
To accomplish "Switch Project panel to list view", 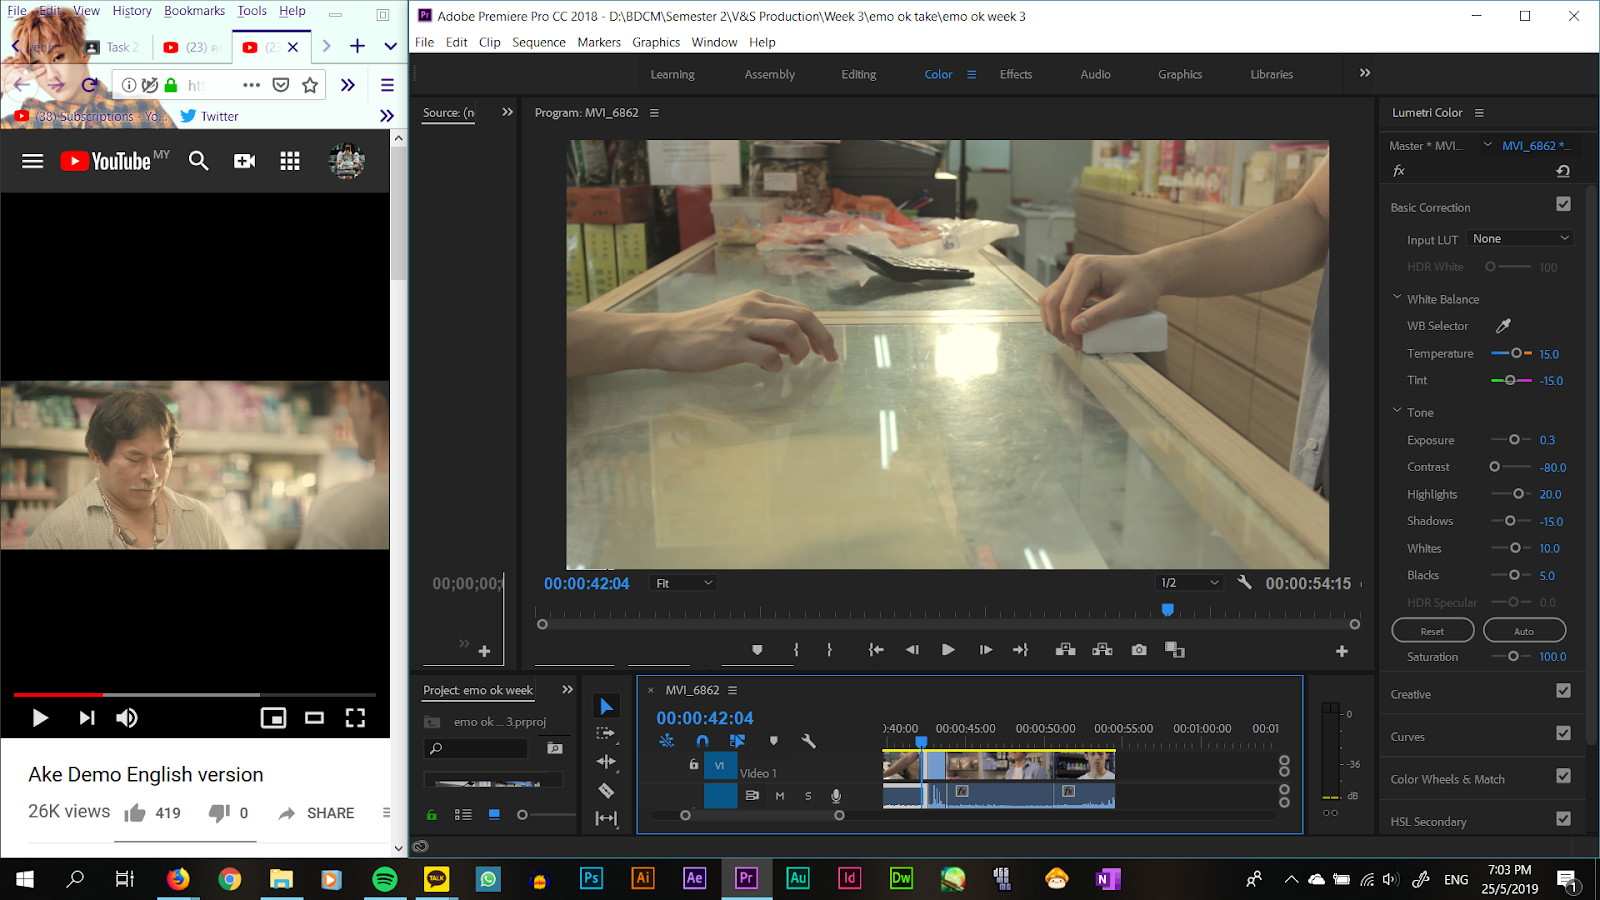I will pos(463,815).
